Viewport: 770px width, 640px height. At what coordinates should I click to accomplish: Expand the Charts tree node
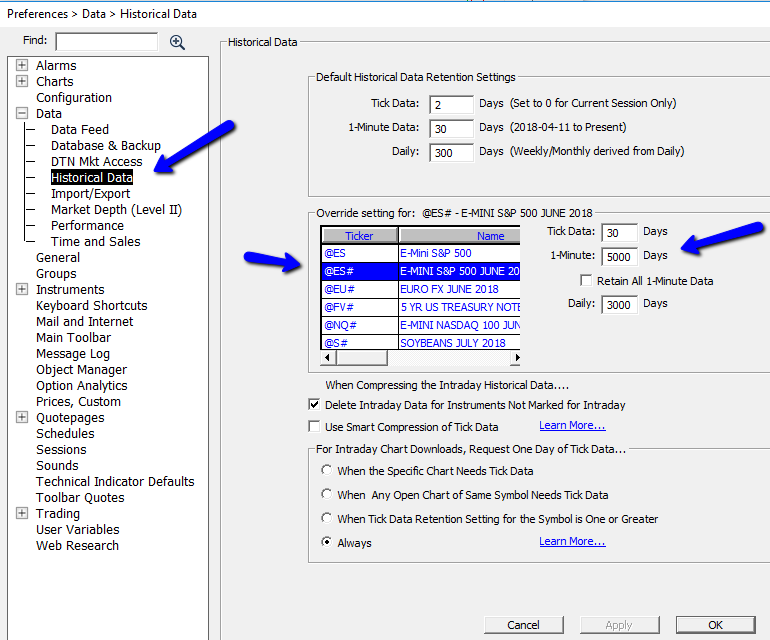click(x=22, y=81)
